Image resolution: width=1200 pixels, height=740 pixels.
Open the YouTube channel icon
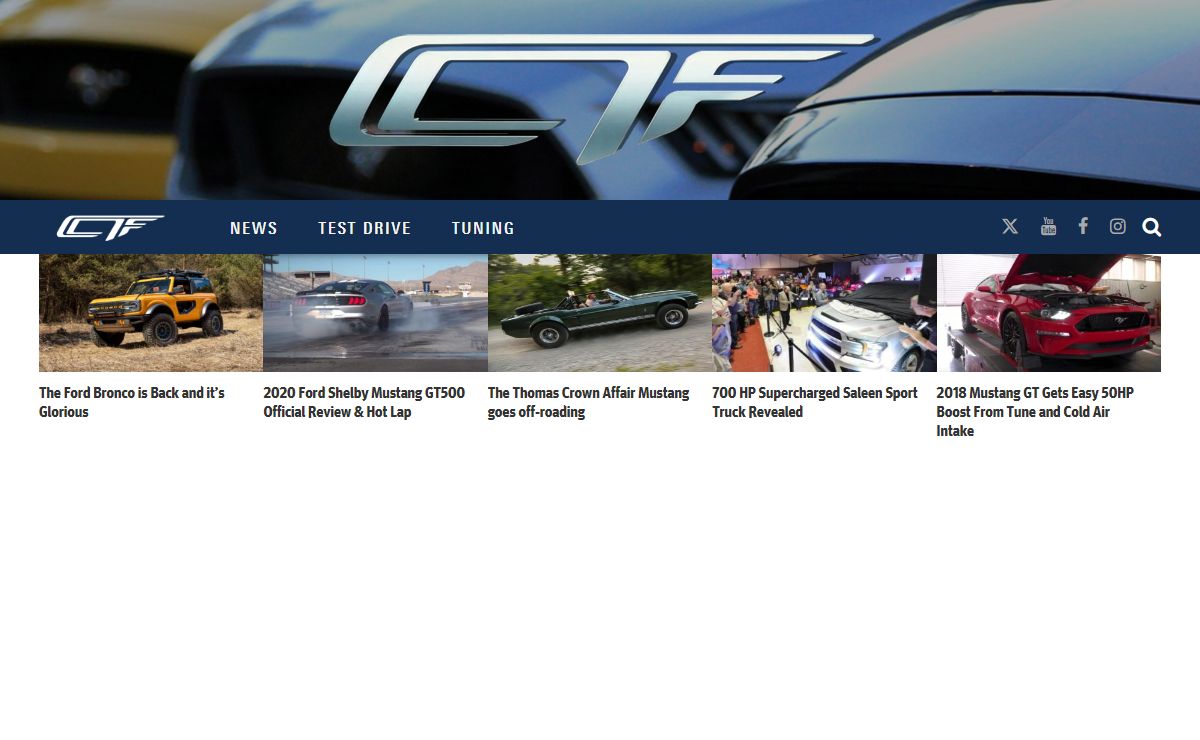pyautogui.click(x=1048, y=227)
